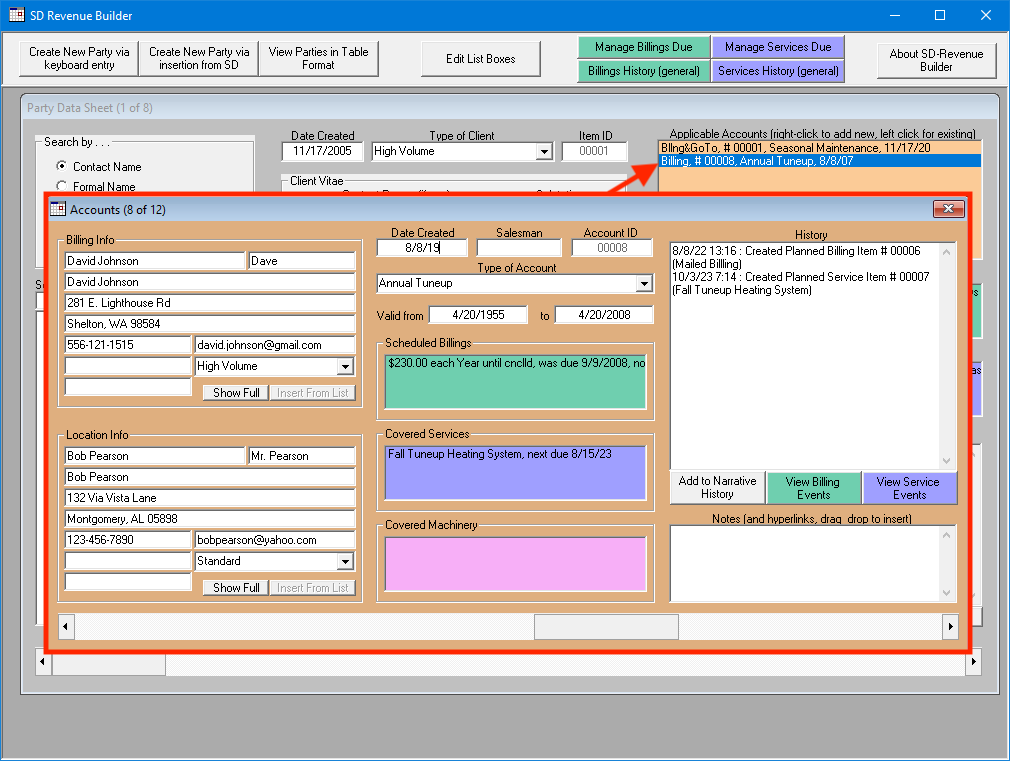
Task: Click inside the Salesman input field
Action: pos(519,246)
